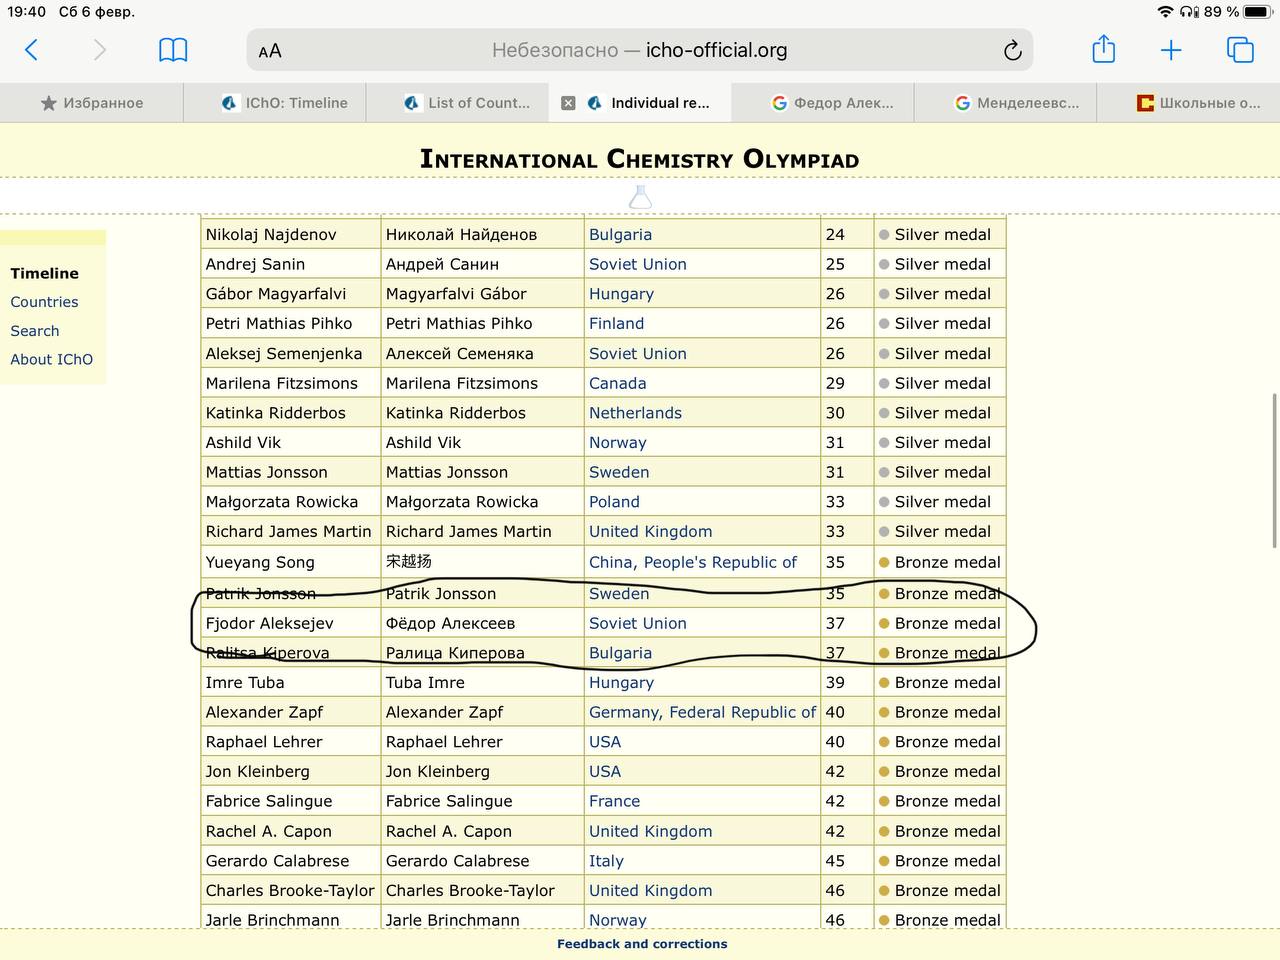Screen dimensions: 1280x960
Task: Reload the page with refresh icon
Action: 1012,51
